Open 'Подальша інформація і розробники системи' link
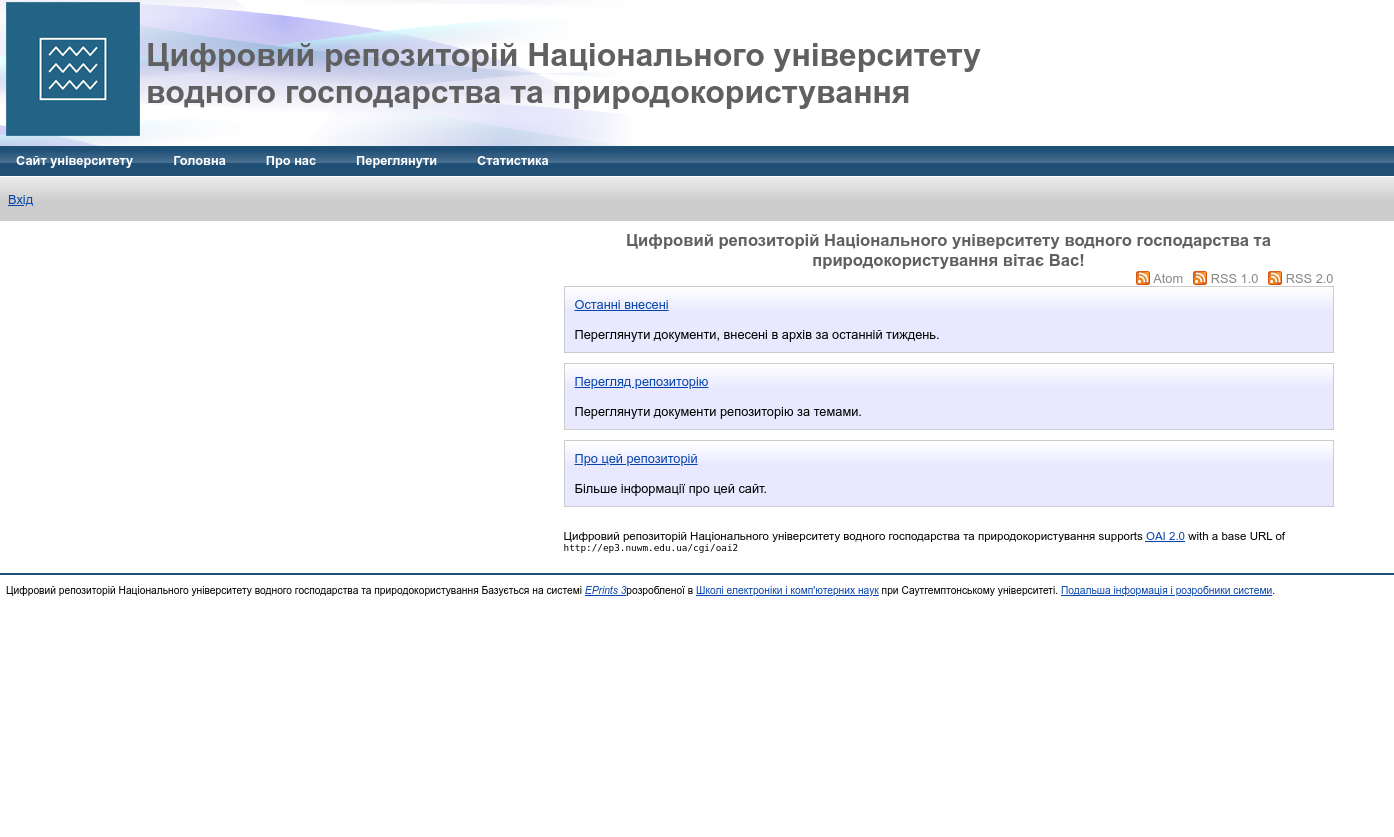This screenshot has width=1394, height=837. (1165, 590)
